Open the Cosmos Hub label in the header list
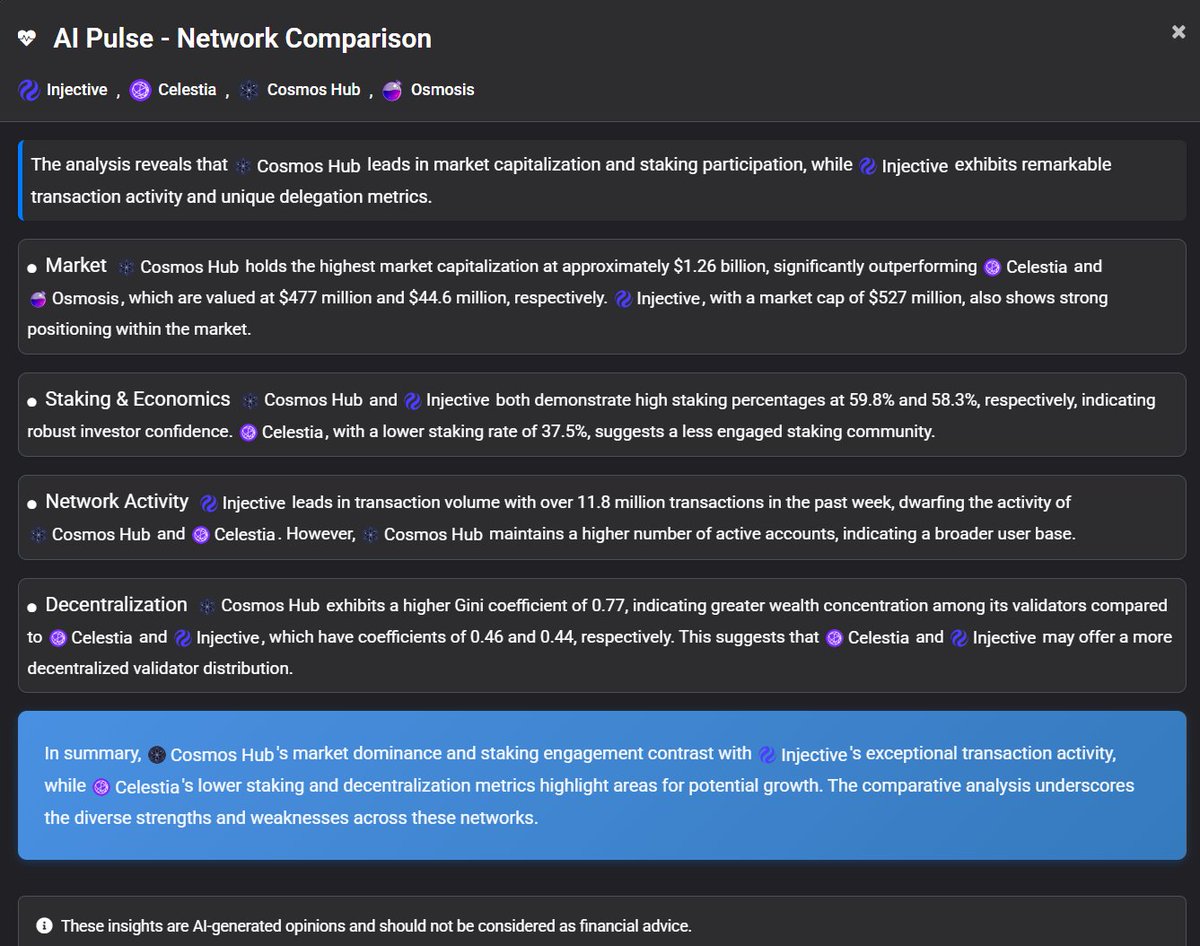The width and height of the screenshot is (1200, 946). 313,90
